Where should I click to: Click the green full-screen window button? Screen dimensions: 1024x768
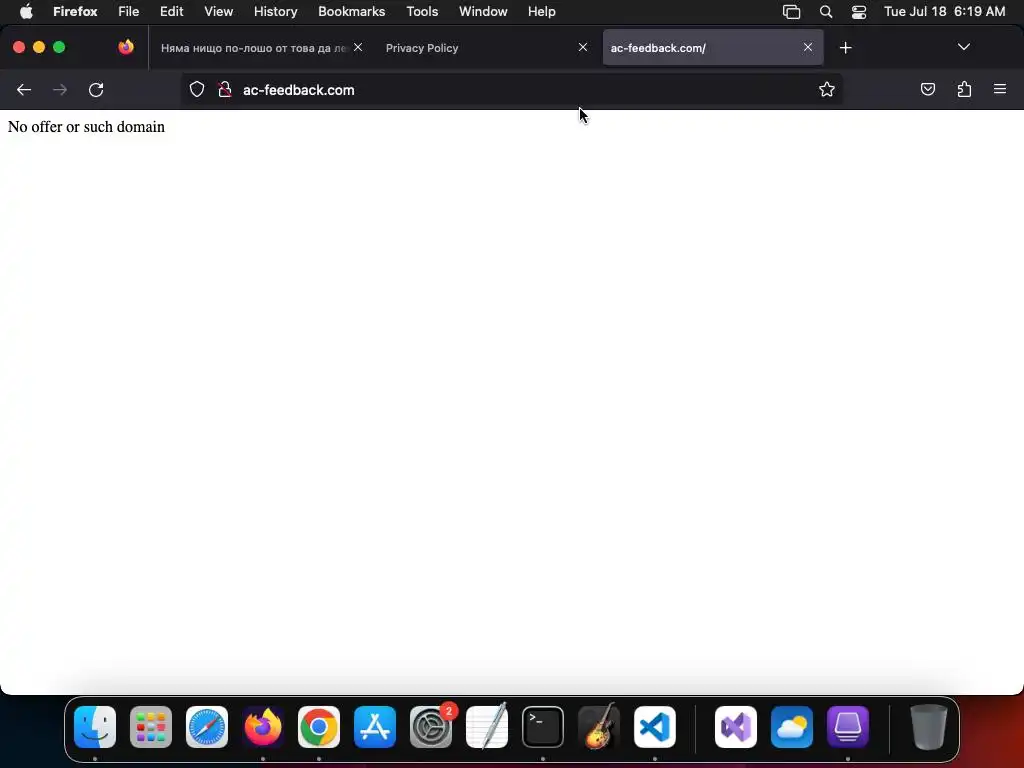coord(59,47)
